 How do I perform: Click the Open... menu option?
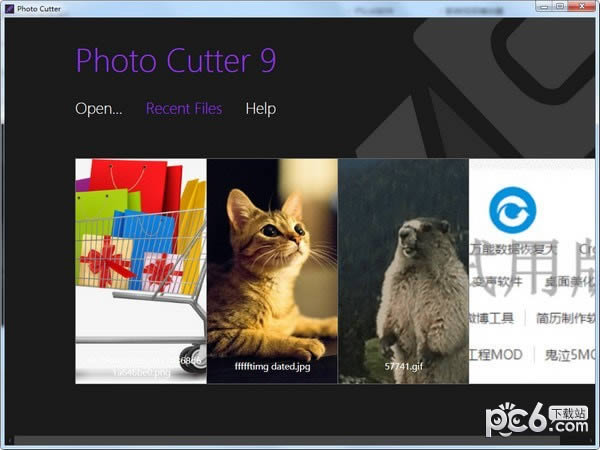[99, 109]
